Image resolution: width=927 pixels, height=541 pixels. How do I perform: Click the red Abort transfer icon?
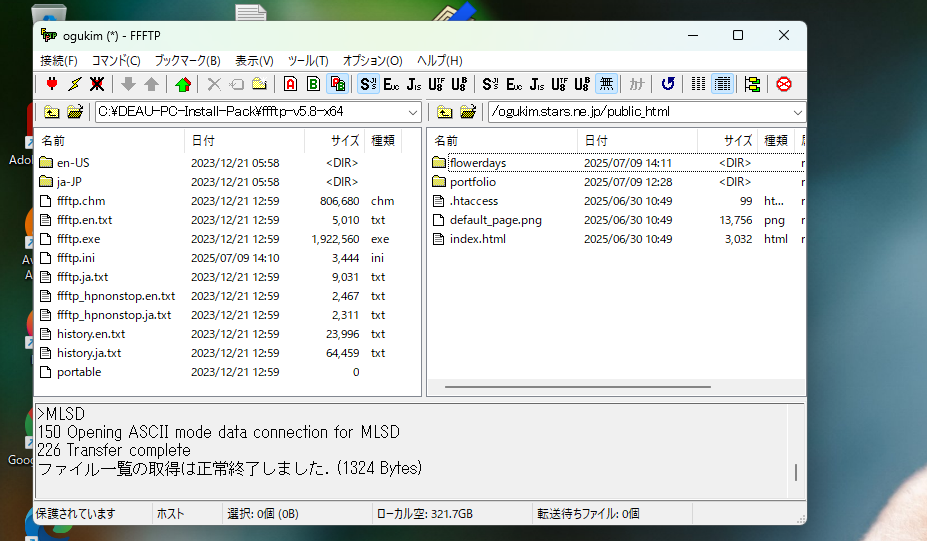[784, 84]
